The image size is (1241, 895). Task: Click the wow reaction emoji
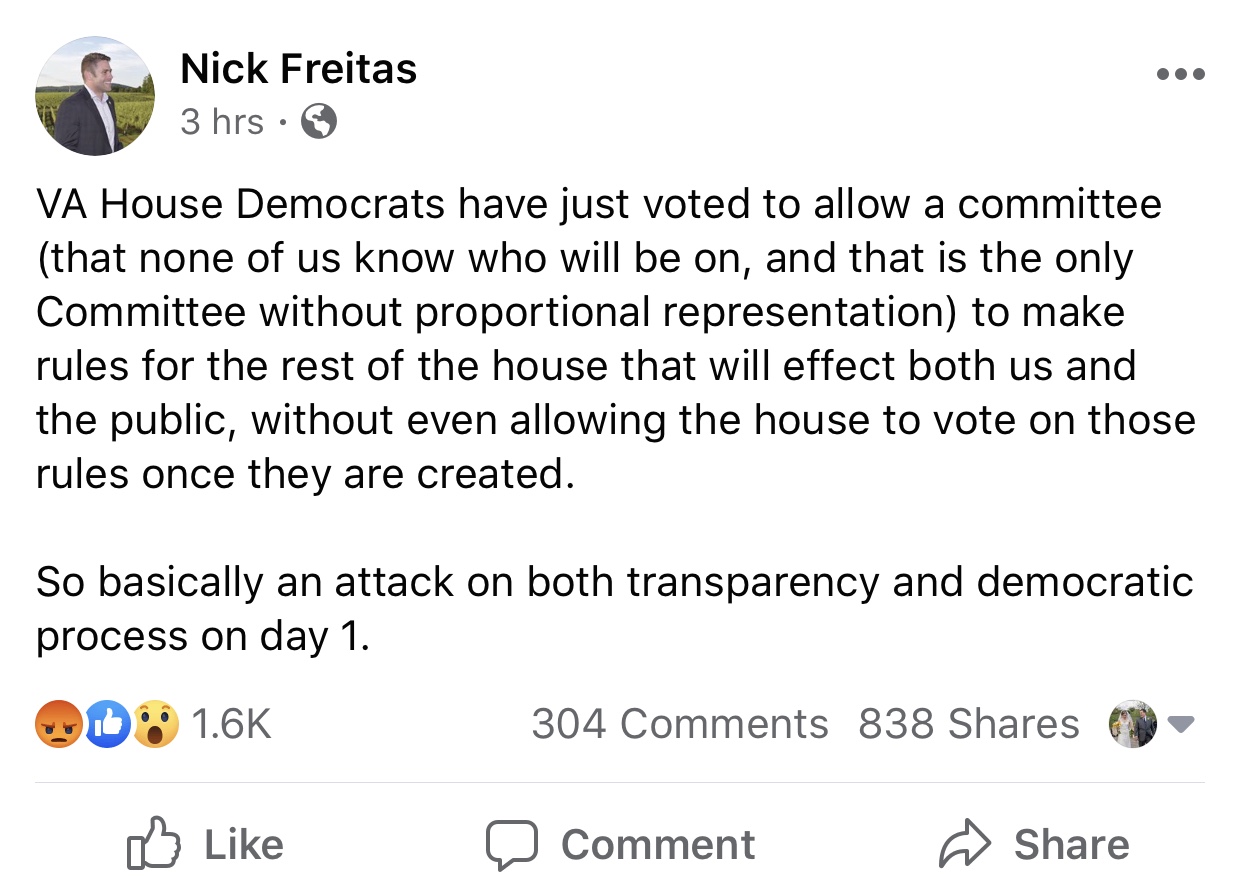click(156, 723)
